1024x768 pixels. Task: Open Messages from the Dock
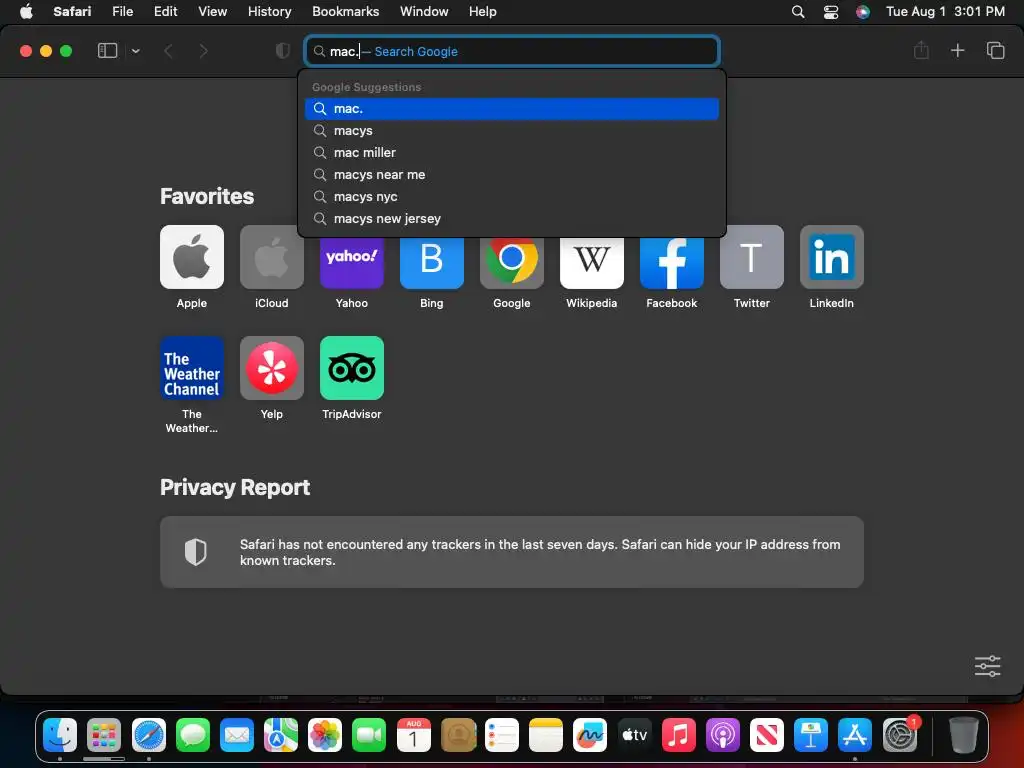coord(193,735)
